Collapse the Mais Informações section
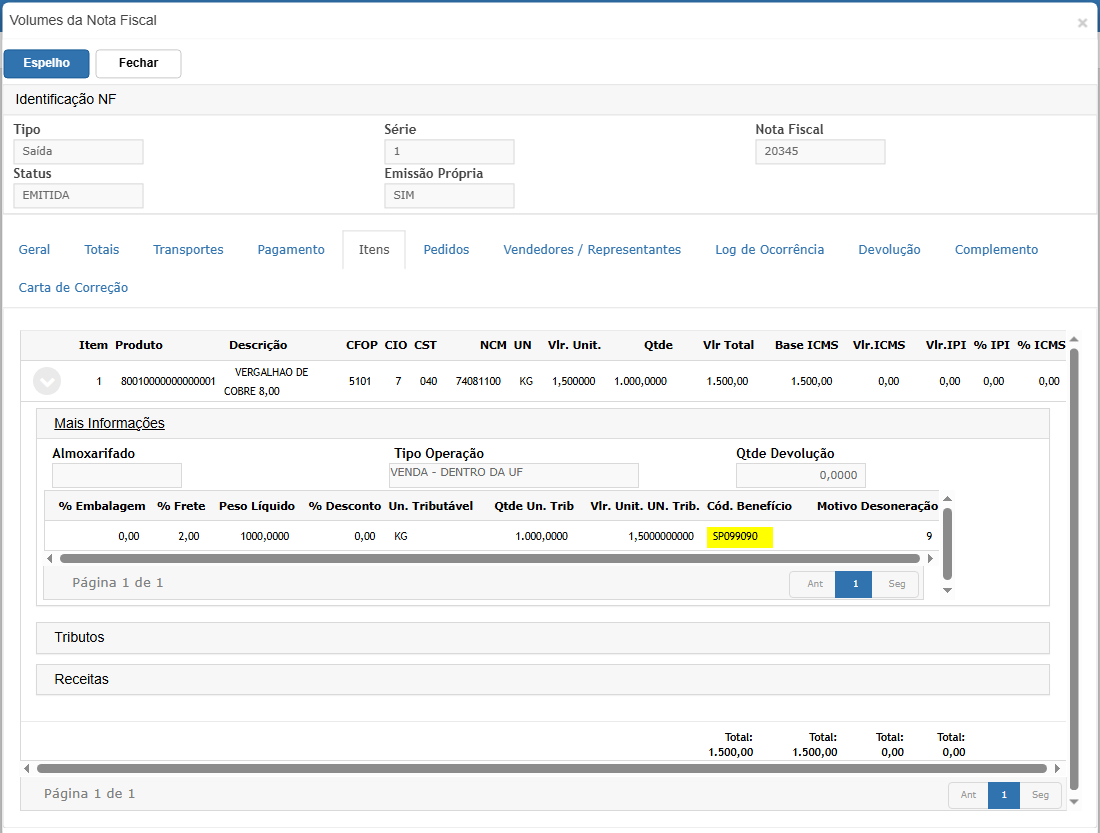Image resolution: width=1100 pixels, height=833 pixels. point(109,423)
